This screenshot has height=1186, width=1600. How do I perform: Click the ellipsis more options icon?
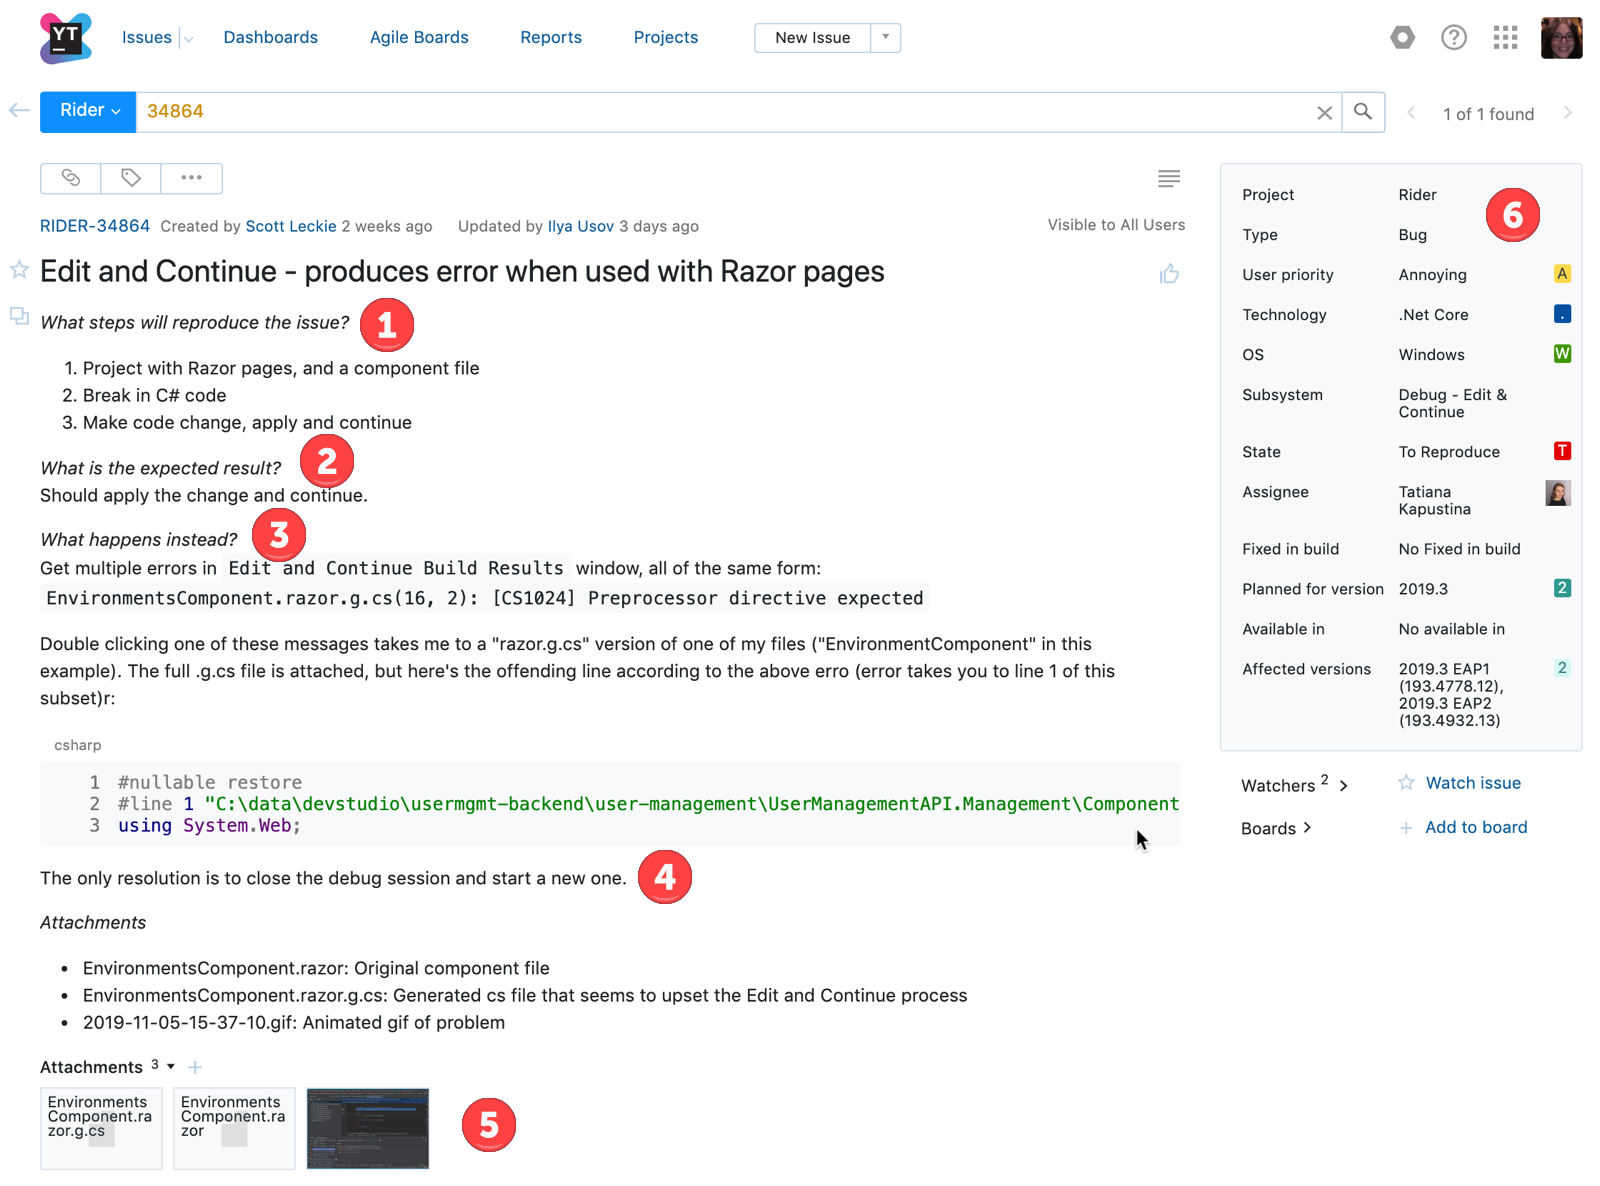(x=191, y=178)
